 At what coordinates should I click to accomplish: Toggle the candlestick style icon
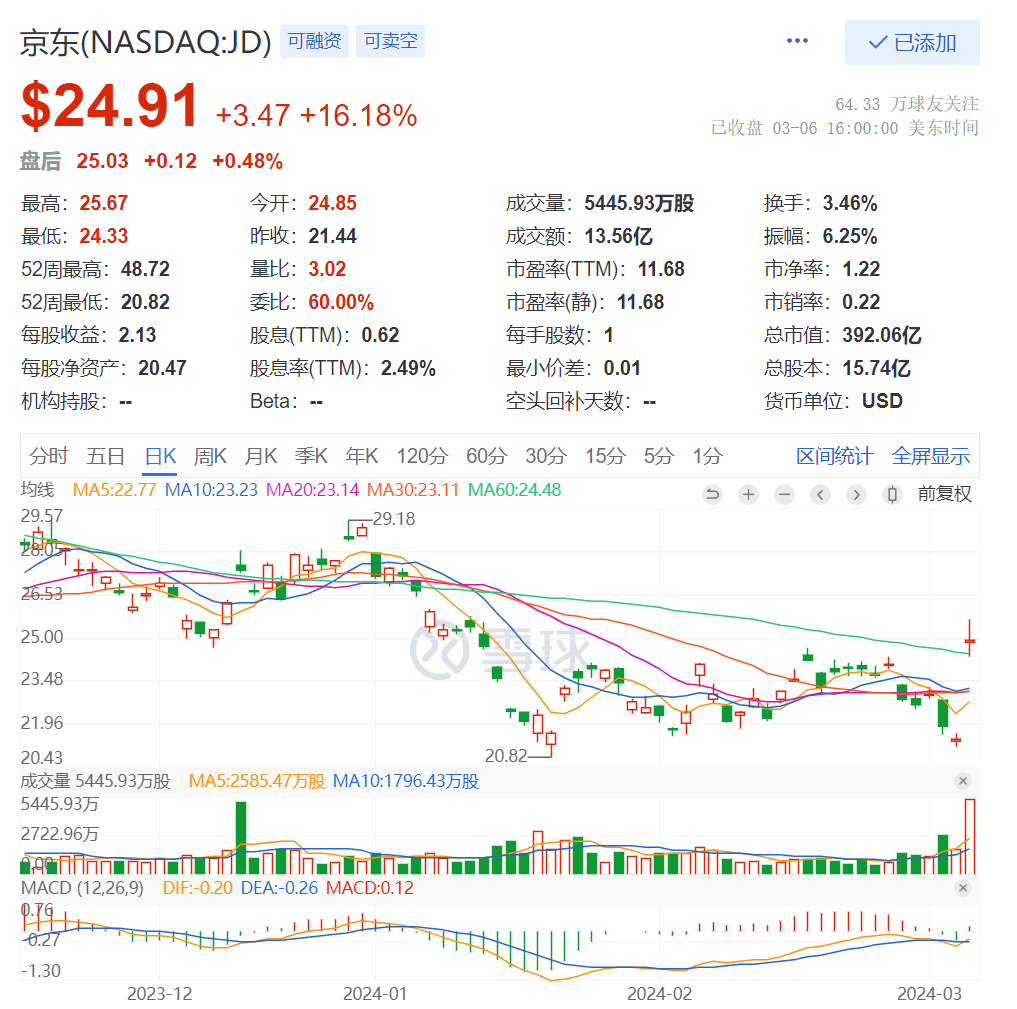point(892,494)
